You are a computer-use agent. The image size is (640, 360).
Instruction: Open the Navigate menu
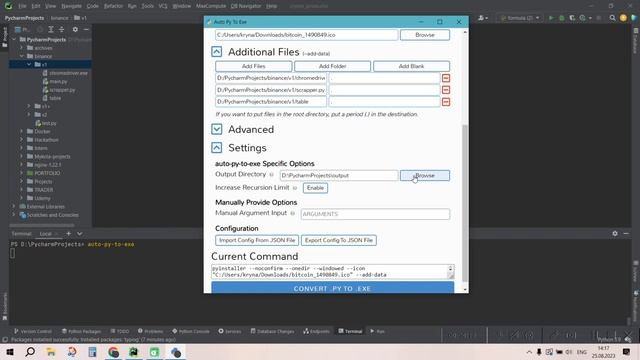[71, 6]
